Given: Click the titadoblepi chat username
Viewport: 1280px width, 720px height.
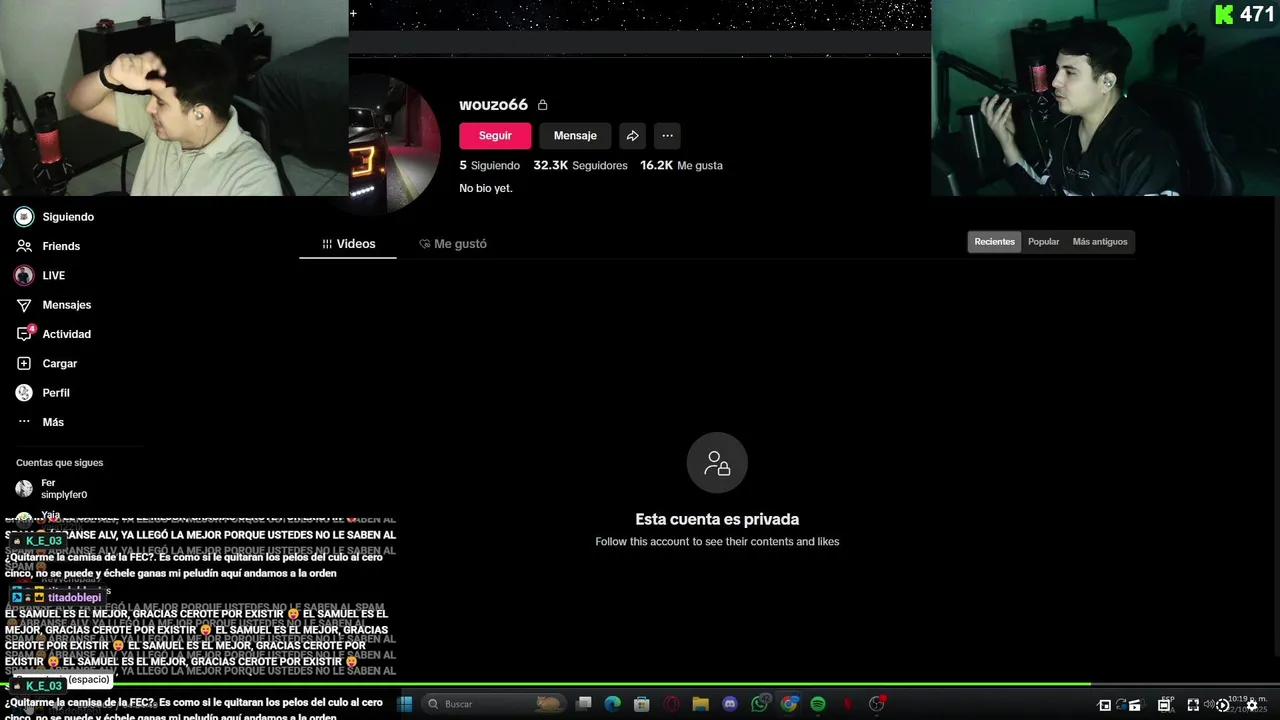Looking at the screenshot, I should (74, 598).
